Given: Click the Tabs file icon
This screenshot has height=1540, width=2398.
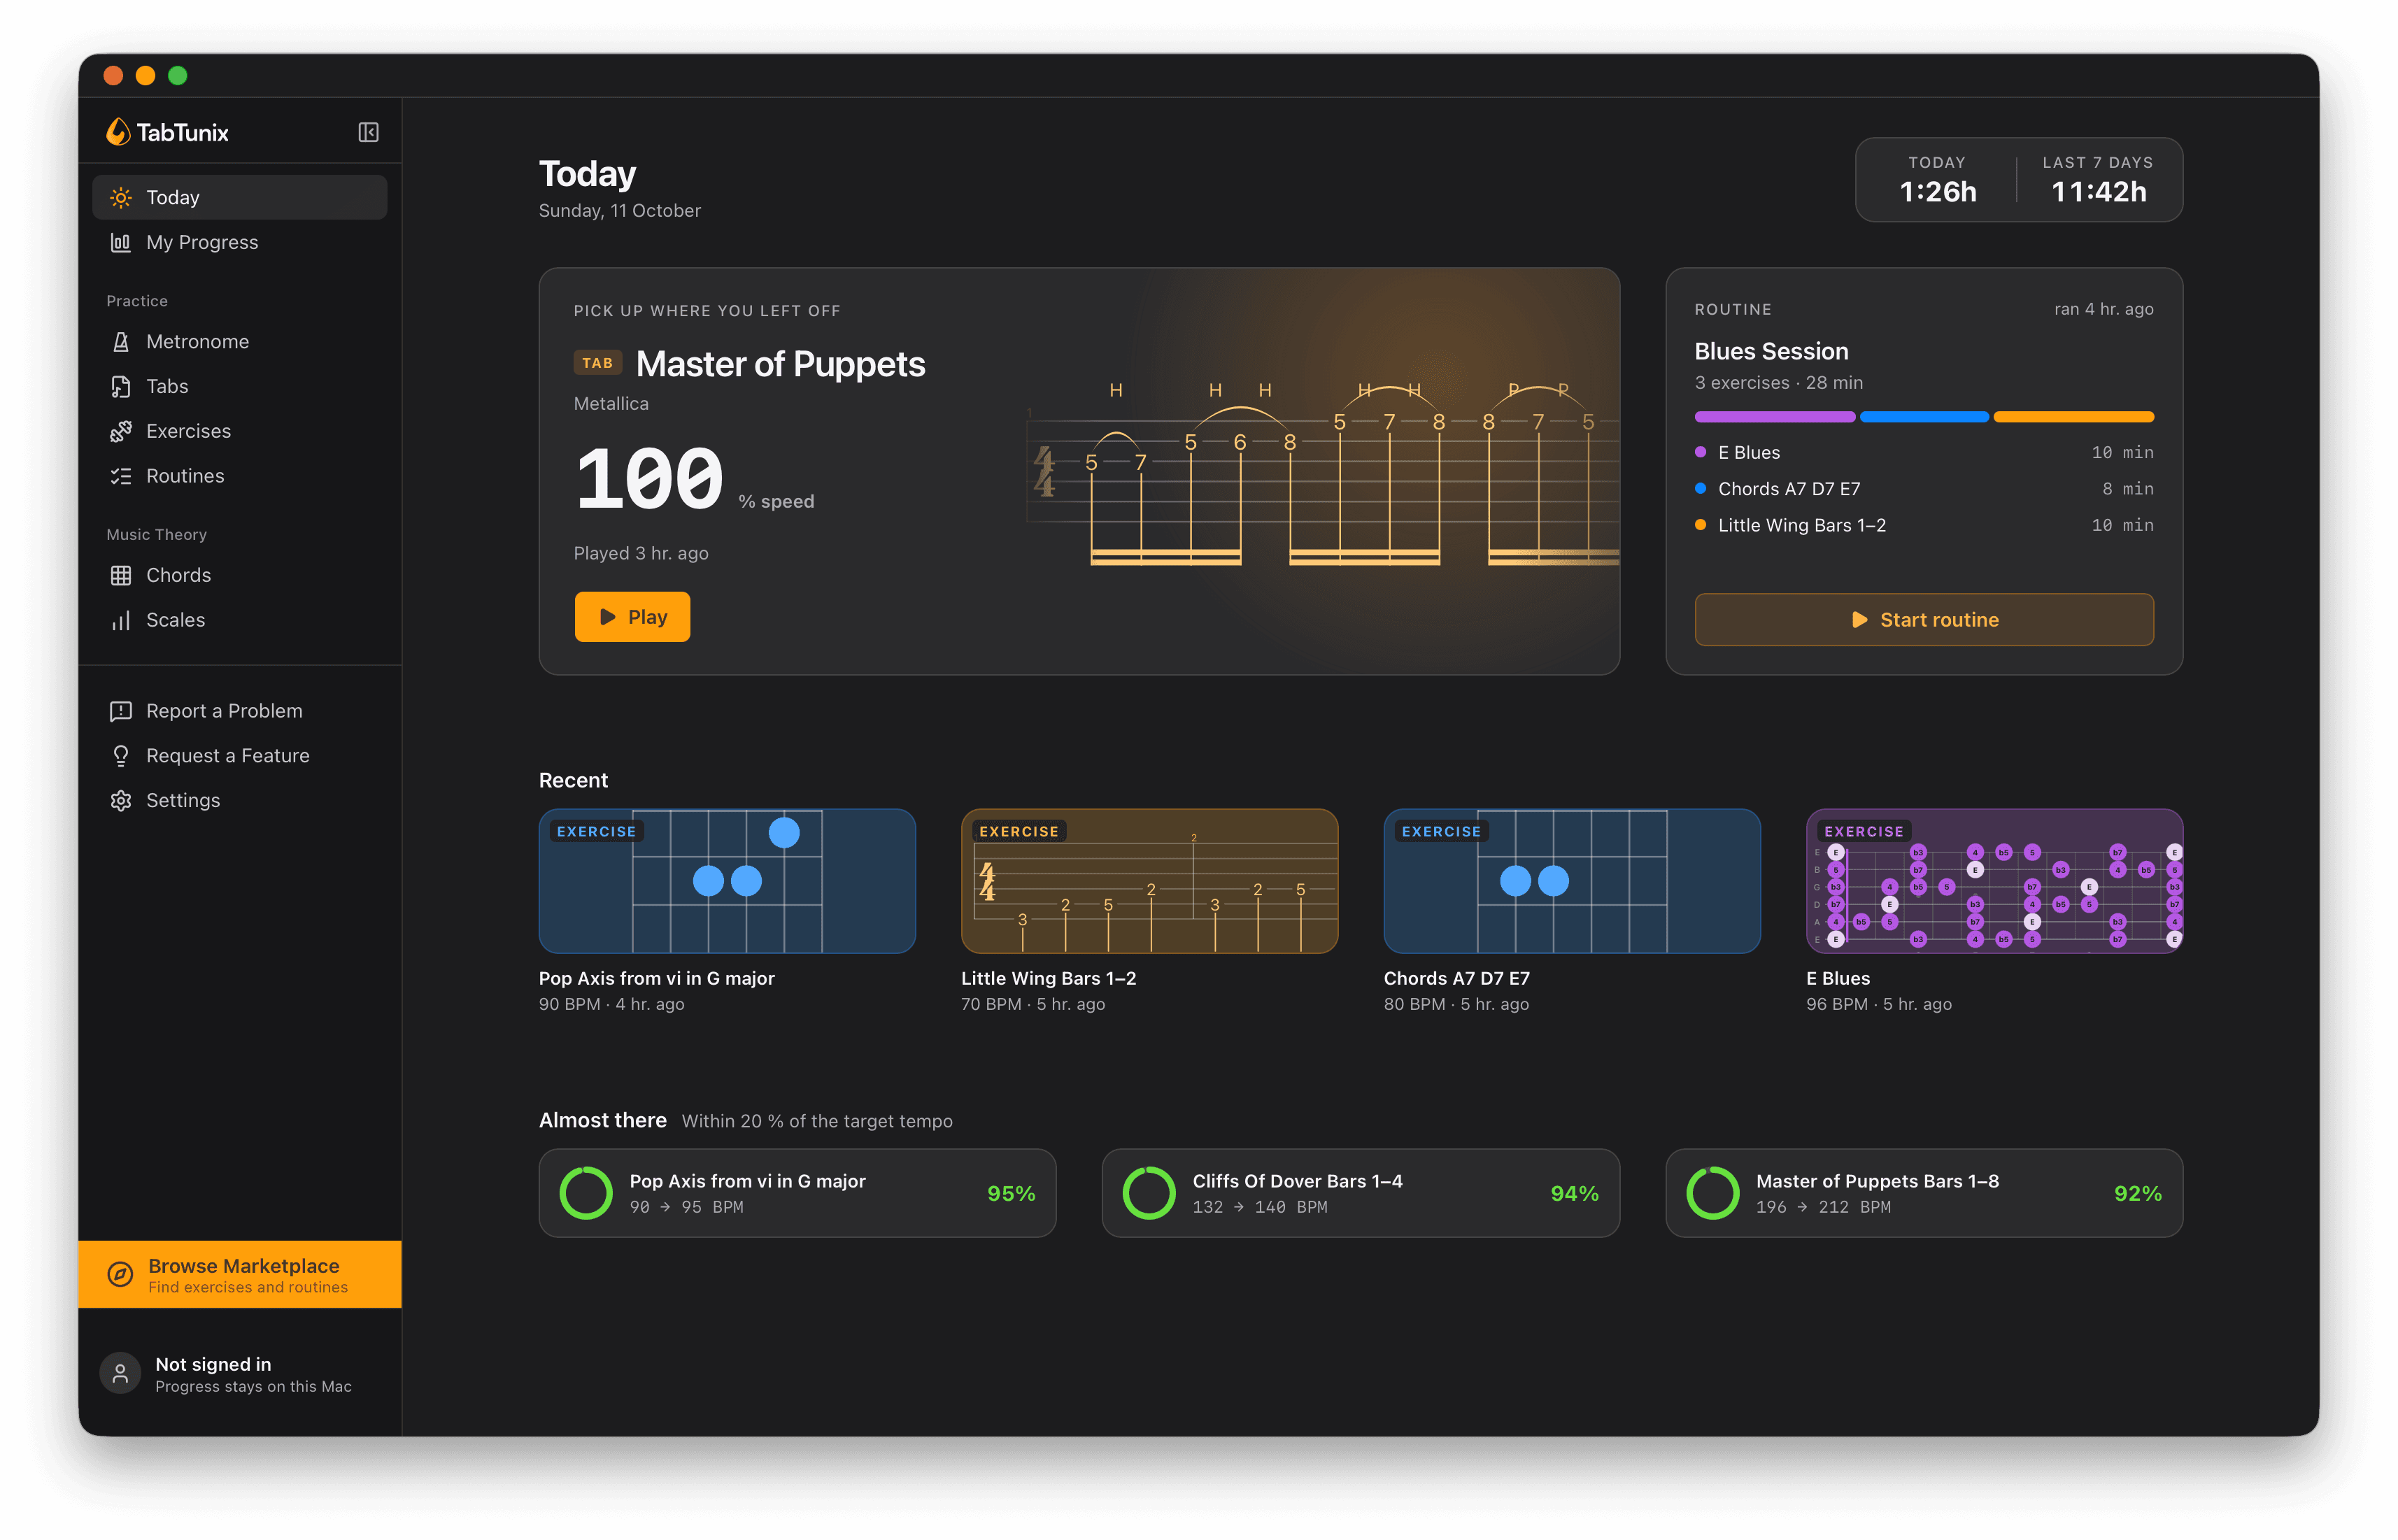Looking at the screenshot, I should coord(121,386).
